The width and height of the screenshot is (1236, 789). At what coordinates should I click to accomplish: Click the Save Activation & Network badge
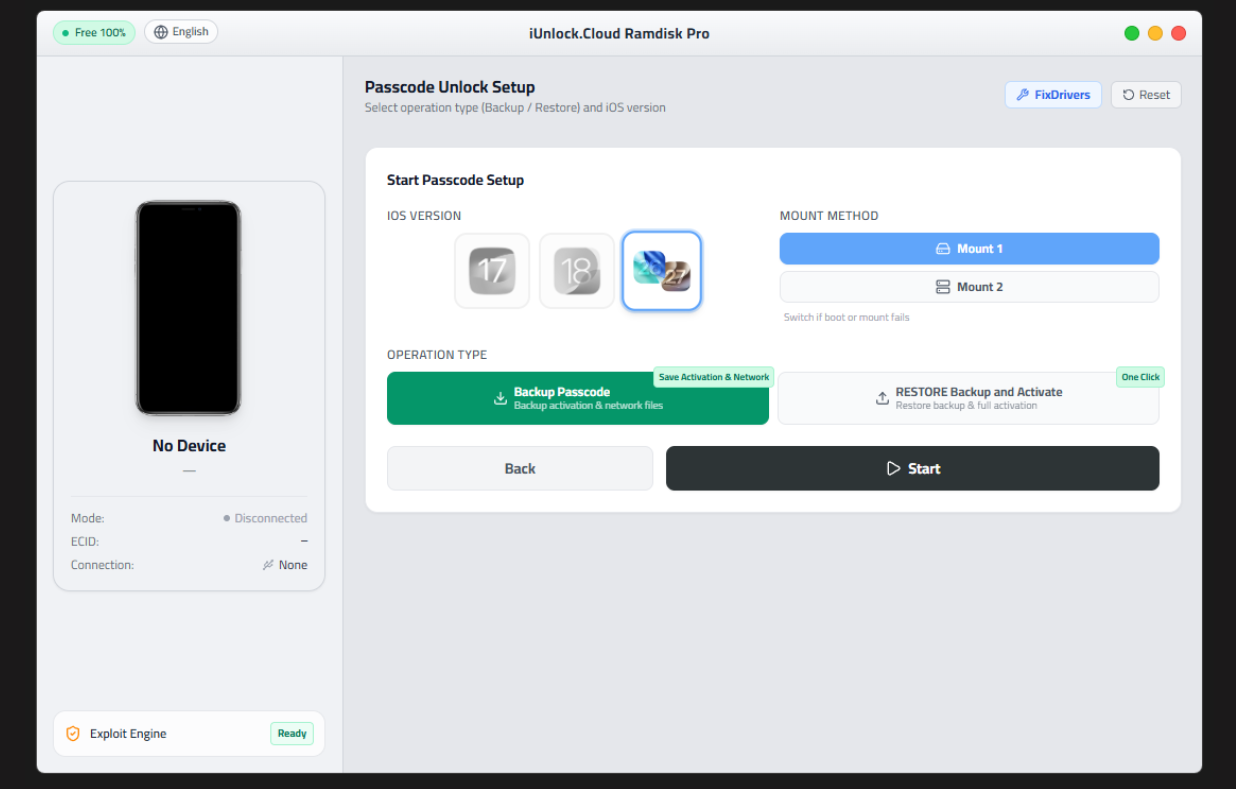tap(714, 377)
